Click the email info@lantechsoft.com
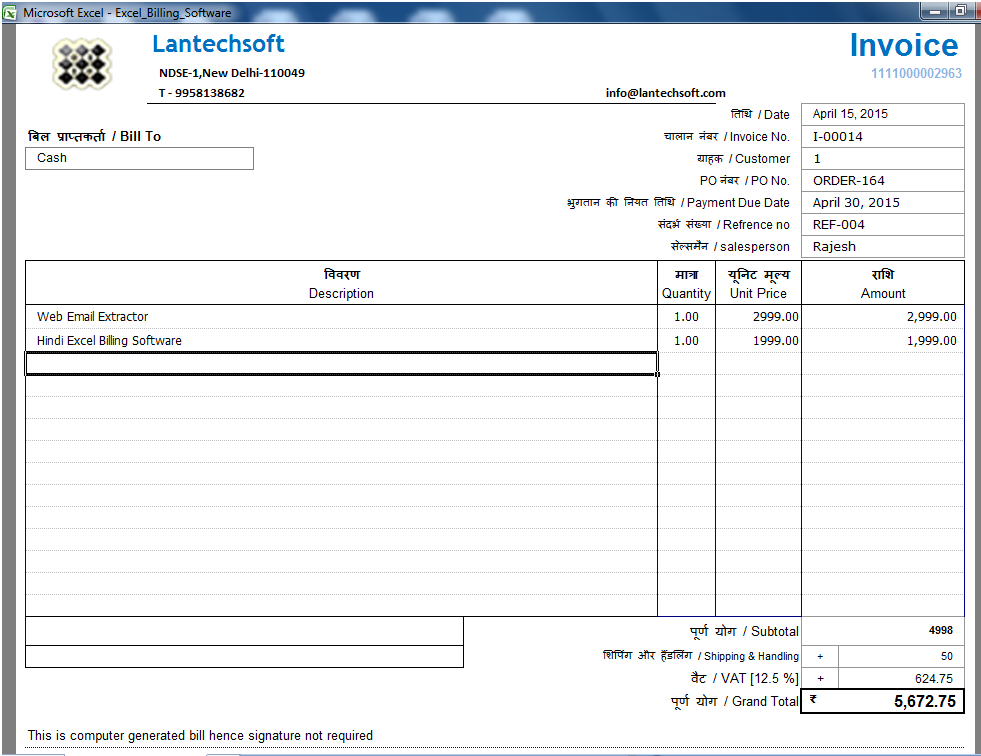Image resolution: width=981 pixels, height=756 pixels. click(x=666, y=93)
